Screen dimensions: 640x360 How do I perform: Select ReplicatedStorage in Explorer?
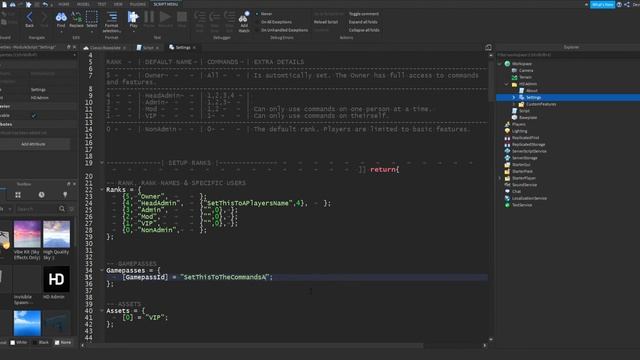click(x=529, y=145)
